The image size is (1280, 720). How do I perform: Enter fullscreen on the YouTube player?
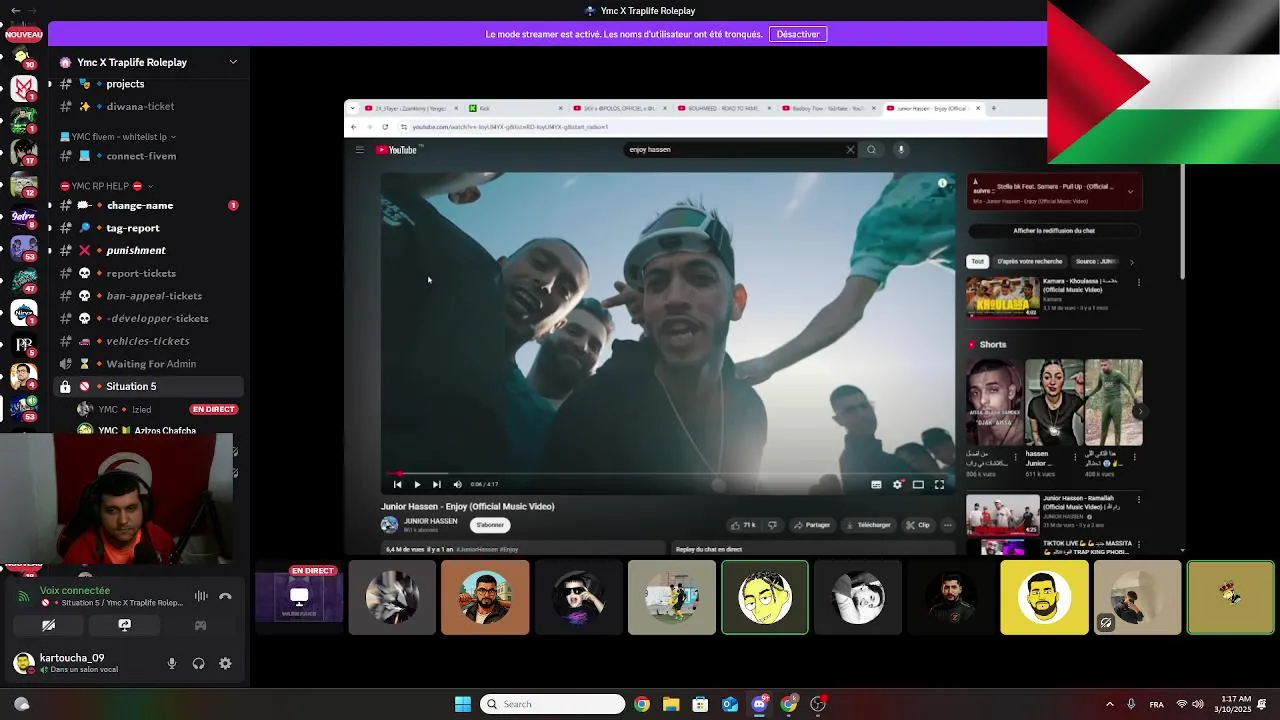click(x=939, y=485)
